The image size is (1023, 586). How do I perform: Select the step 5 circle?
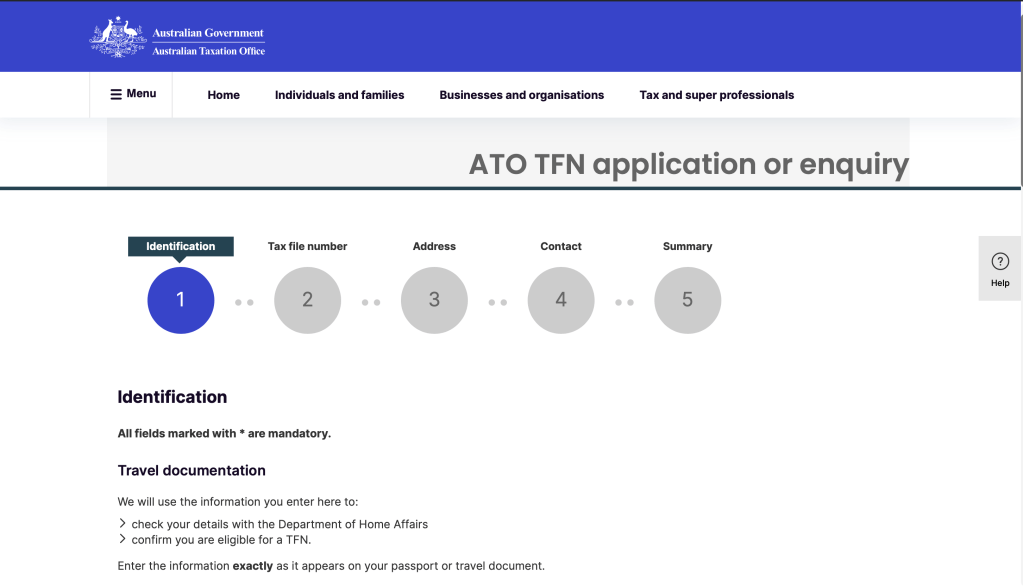click(688, 300)
